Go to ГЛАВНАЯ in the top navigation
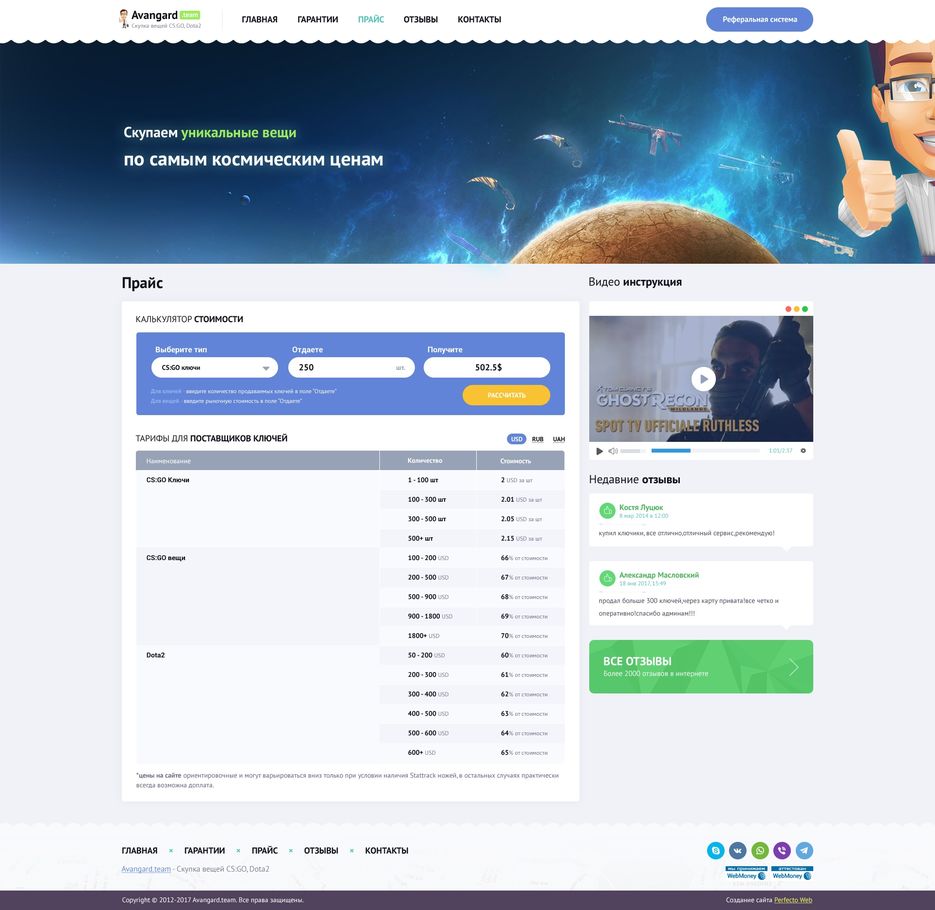 (x=259, y=20)
